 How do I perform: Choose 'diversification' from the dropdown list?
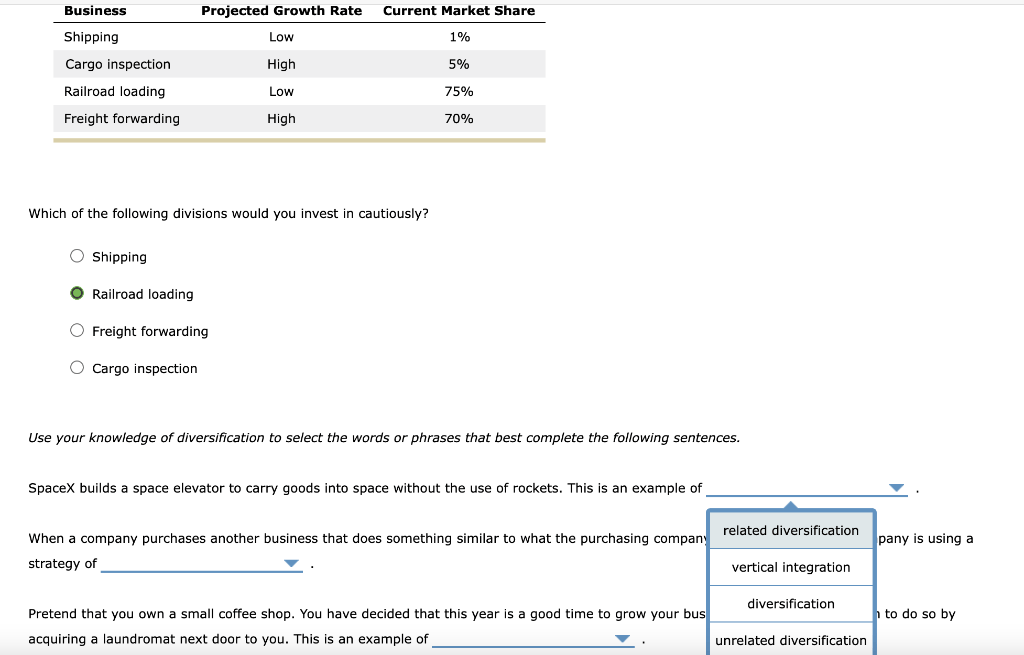tap(791, 603)
